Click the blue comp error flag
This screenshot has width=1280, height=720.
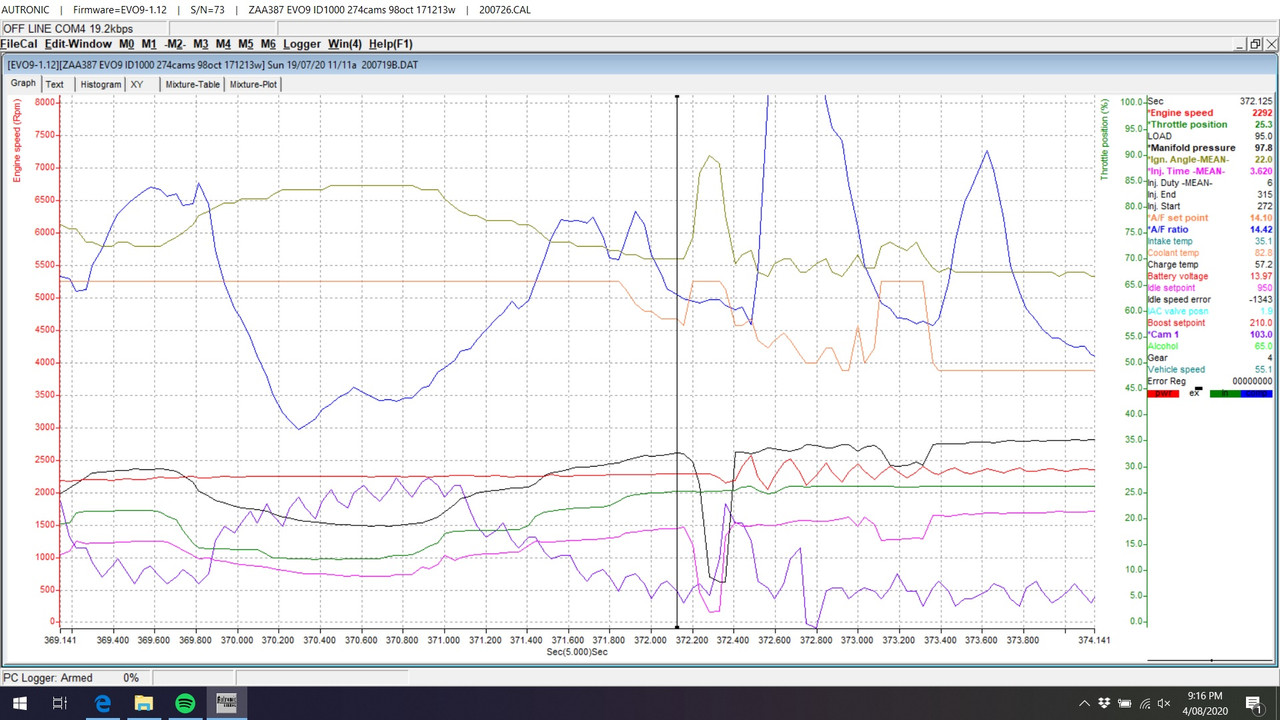tap(1257, 393)
